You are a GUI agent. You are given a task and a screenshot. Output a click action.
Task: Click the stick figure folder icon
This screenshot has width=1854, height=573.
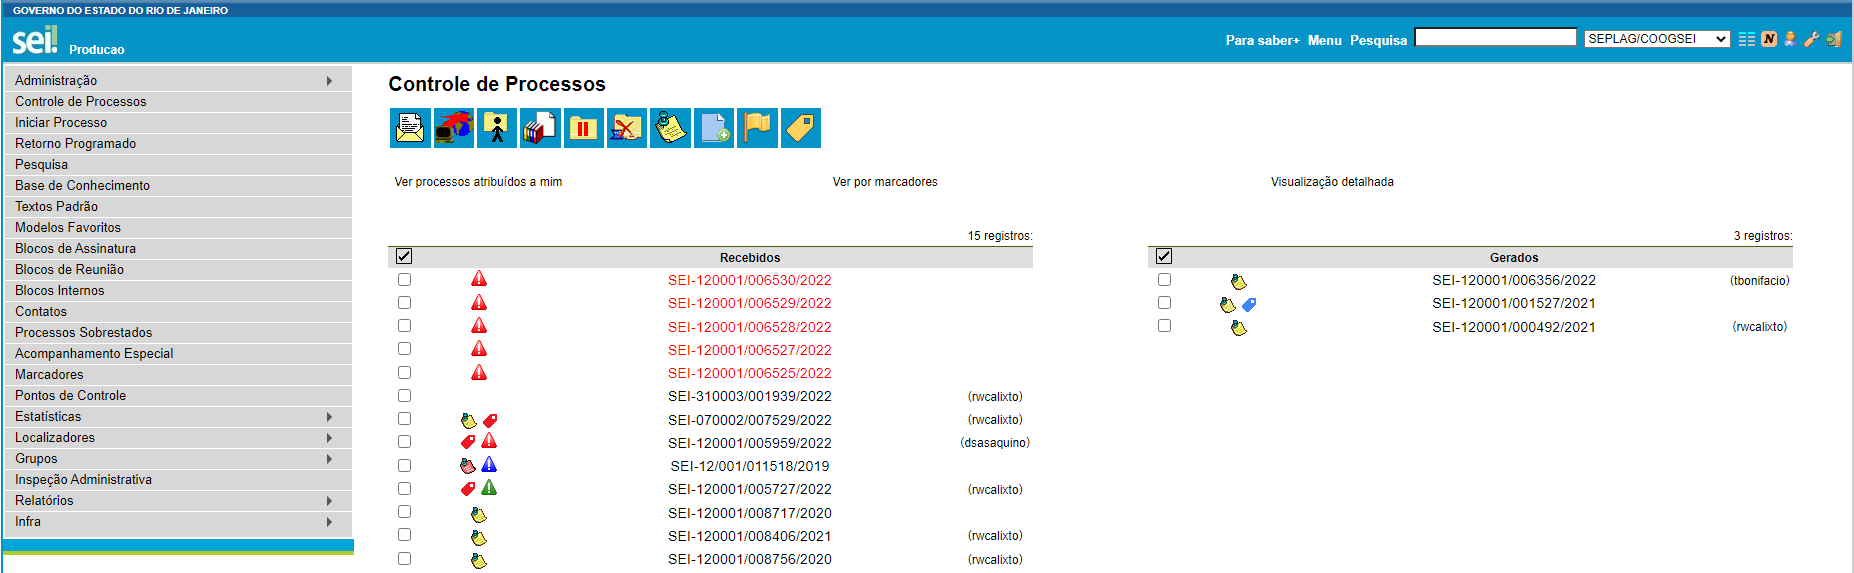pos(497,128)
